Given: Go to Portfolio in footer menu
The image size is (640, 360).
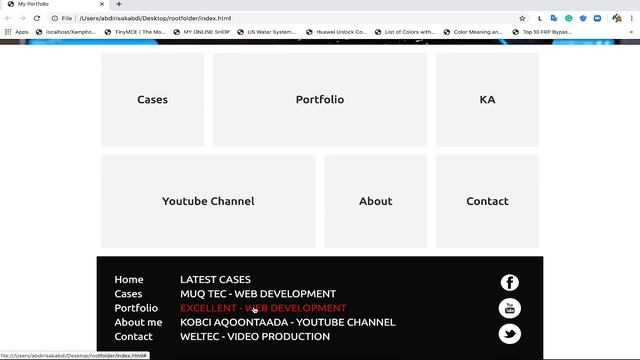Looking at the screenshot, I should point(136,308).
